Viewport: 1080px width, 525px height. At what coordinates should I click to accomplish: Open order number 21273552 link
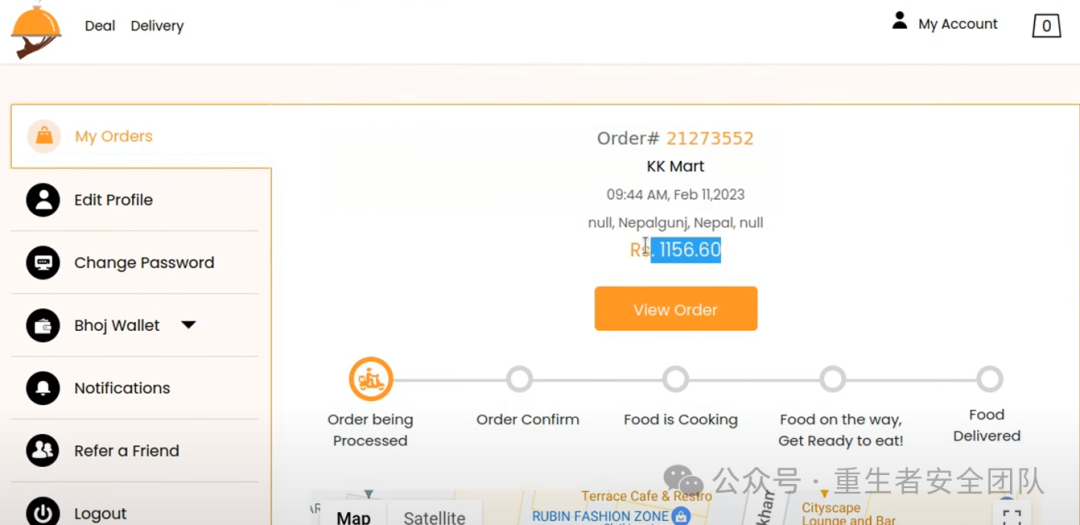(x=709, y=138)
